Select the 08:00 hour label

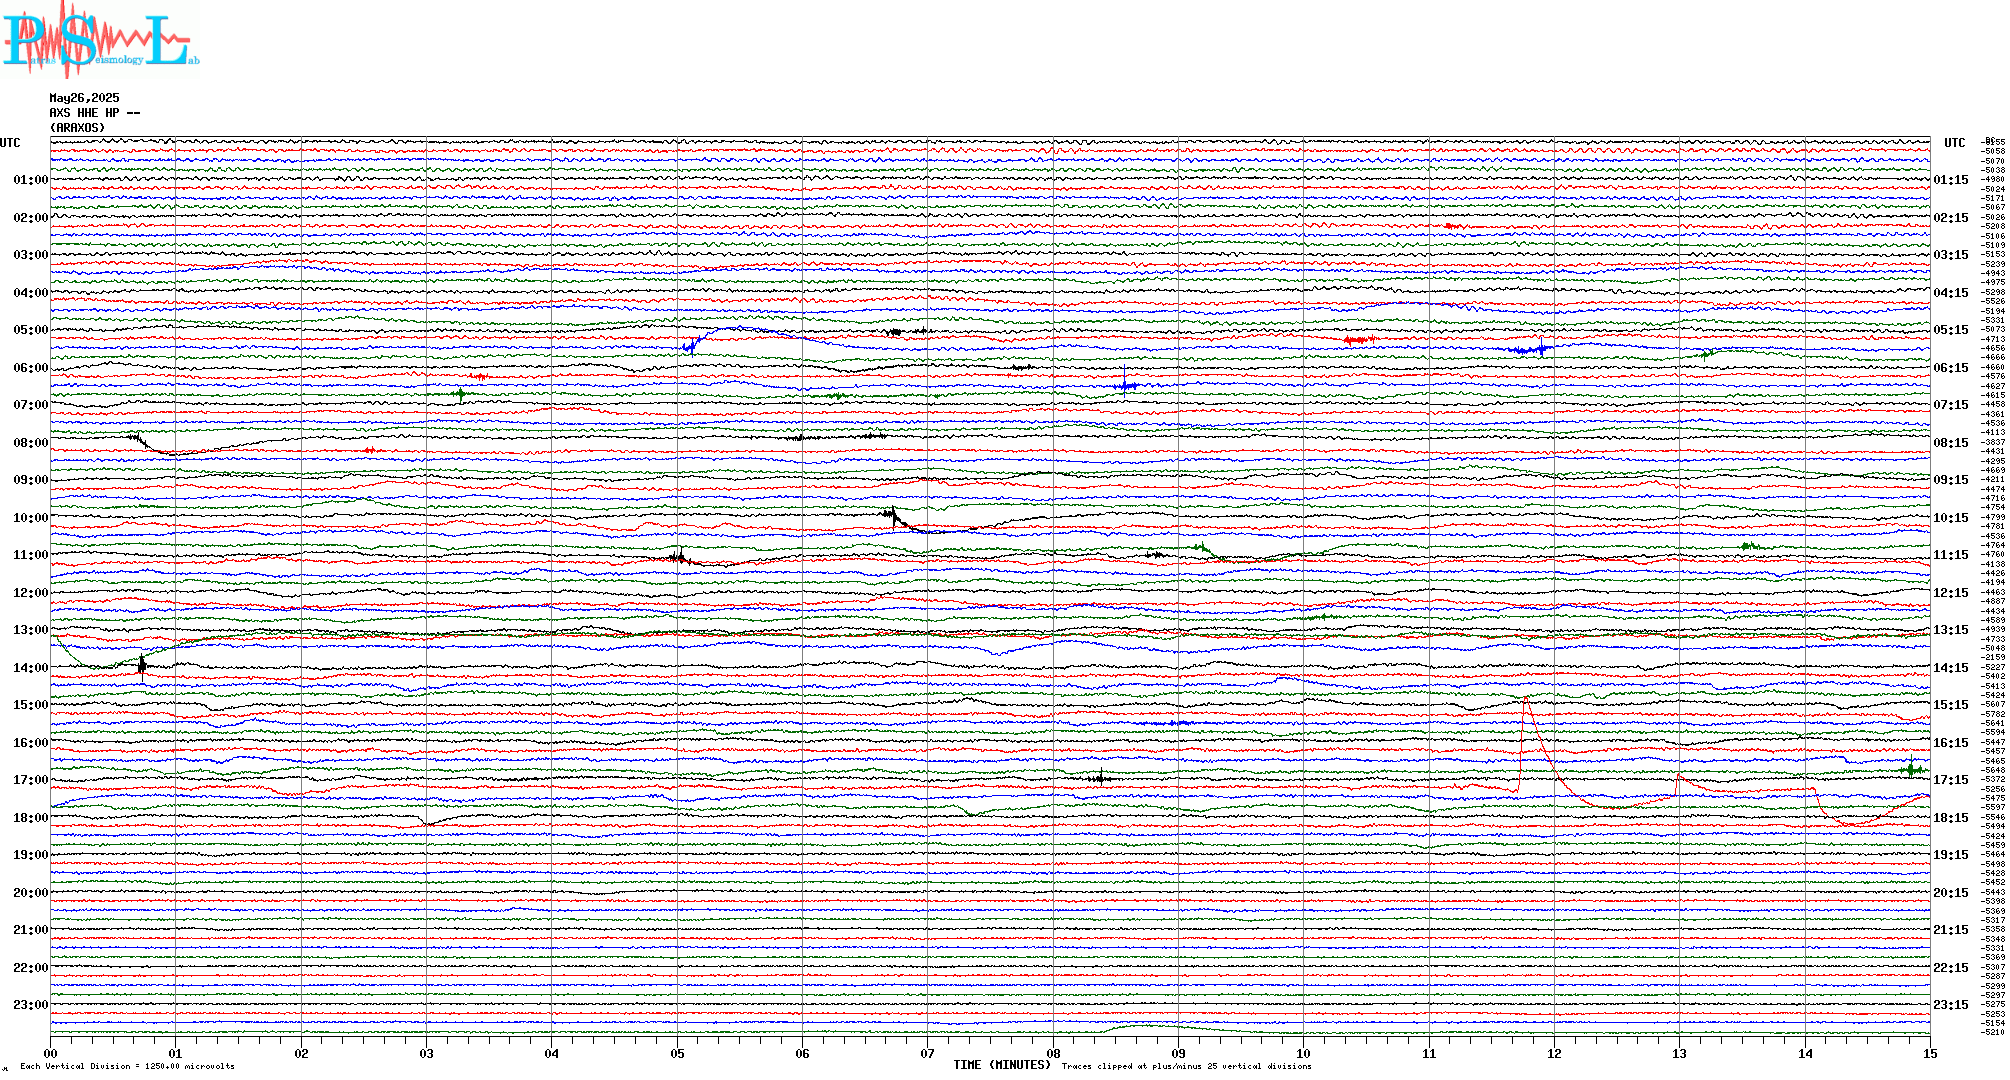30,443
